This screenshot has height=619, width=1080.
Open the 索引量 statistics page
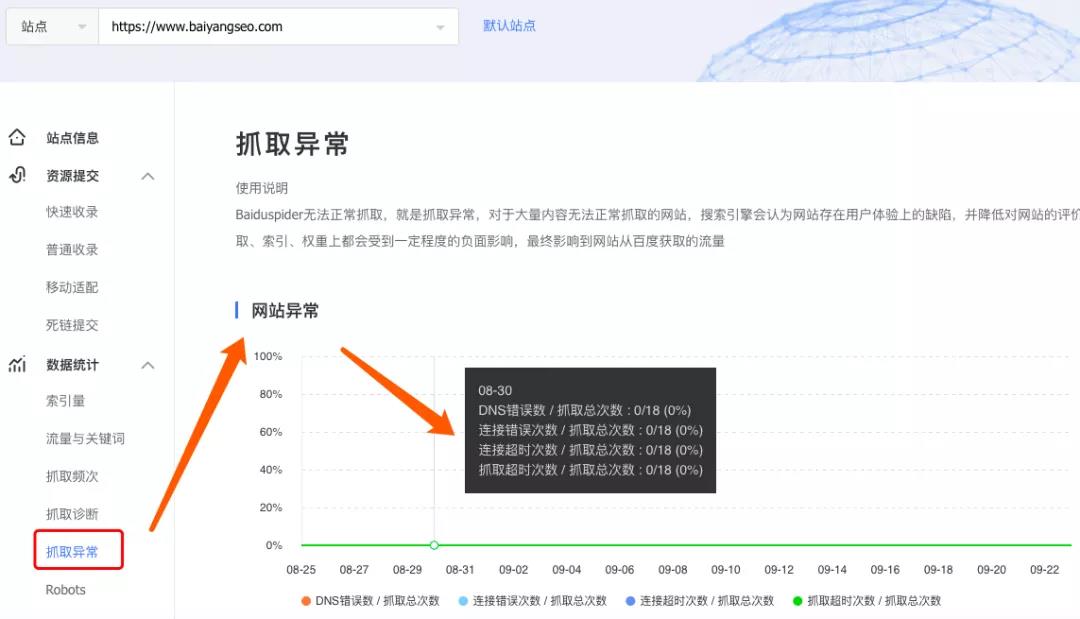click(x=65, y=401)
